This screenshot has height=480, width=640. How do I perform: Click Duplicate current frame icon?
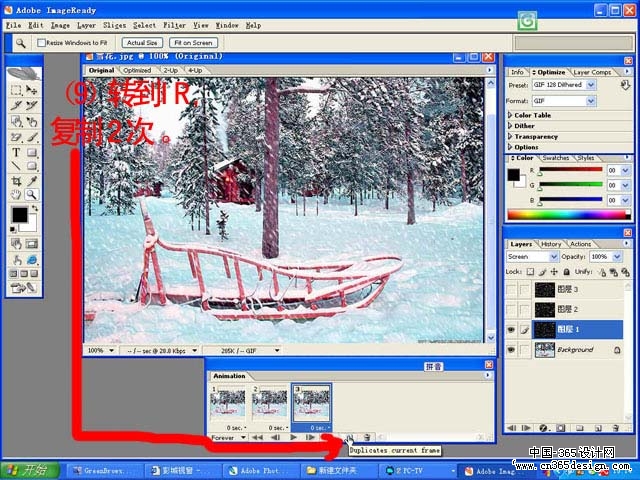350,438
